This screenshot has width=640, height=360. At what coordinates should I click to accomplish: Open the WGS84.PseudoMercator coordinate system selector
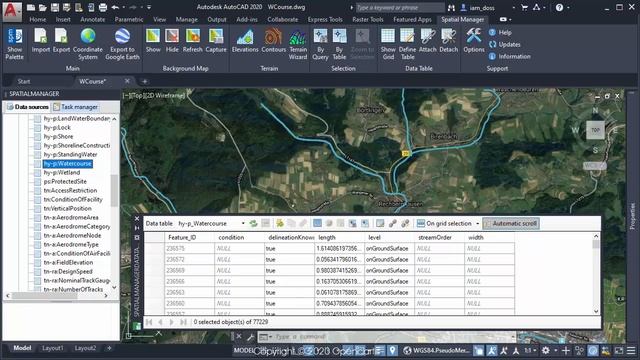click(437, 350)
